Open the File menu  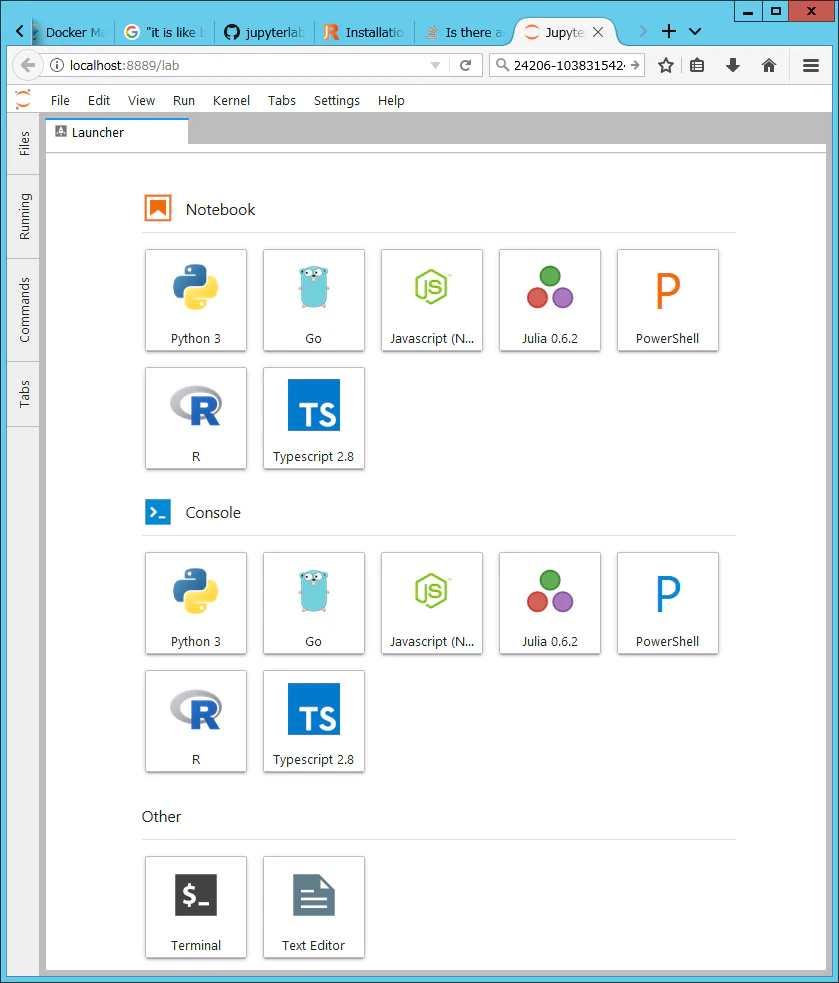tap(60, 100)
